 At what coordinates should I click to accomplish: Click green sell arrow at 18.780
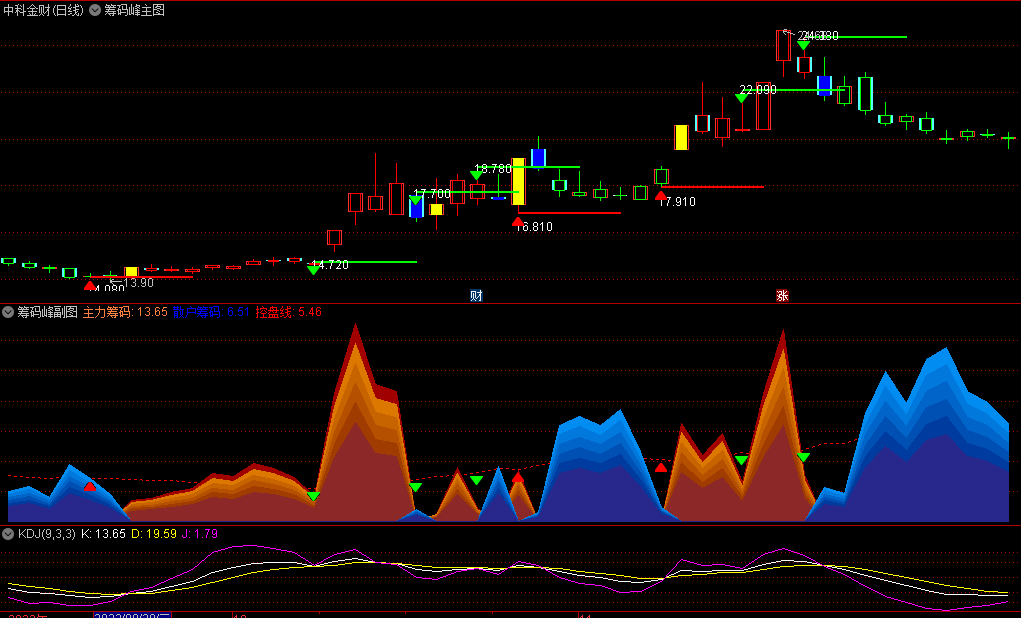click(476, 175)
